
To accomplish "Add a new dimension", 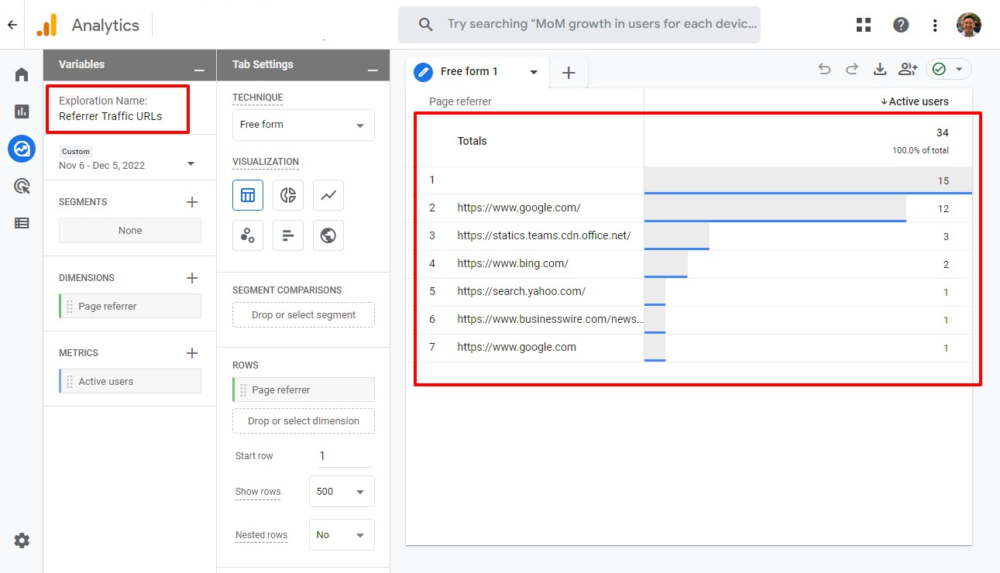I will pos(192,278).
